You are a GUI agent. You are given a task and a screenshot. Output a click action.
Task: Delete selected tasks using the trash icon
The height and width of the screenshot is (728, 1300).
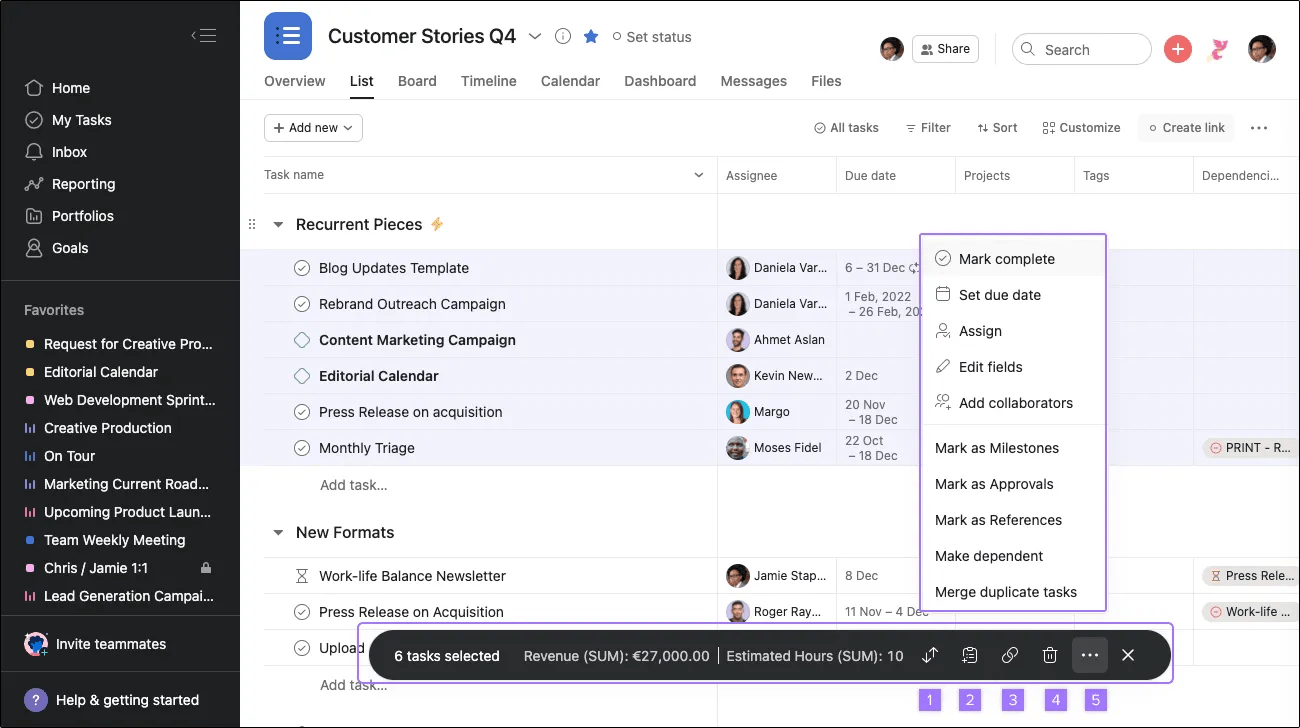point(1049,655)
